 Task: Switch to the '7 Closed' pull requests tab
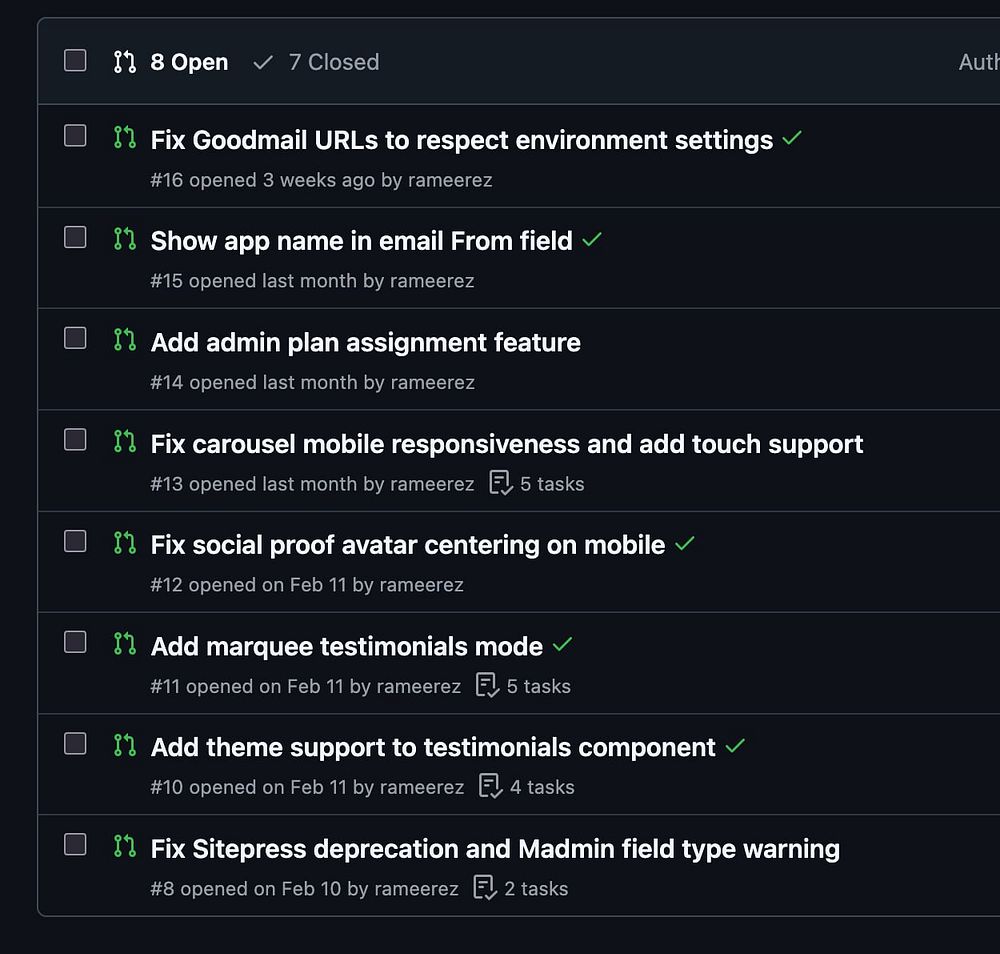tap(317, 62)
